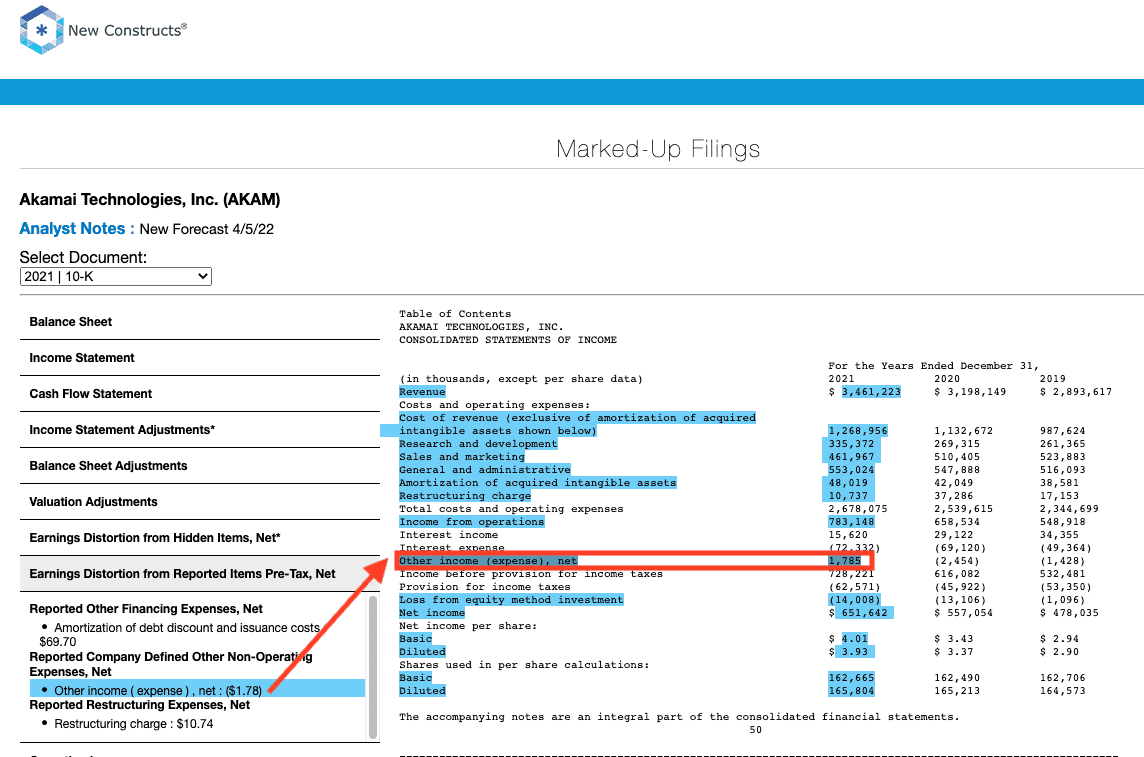Screen dimensions: 1144x757
Task: Click the highlighted diluted EPS value 3.93
Action: (x=854, y=652)
